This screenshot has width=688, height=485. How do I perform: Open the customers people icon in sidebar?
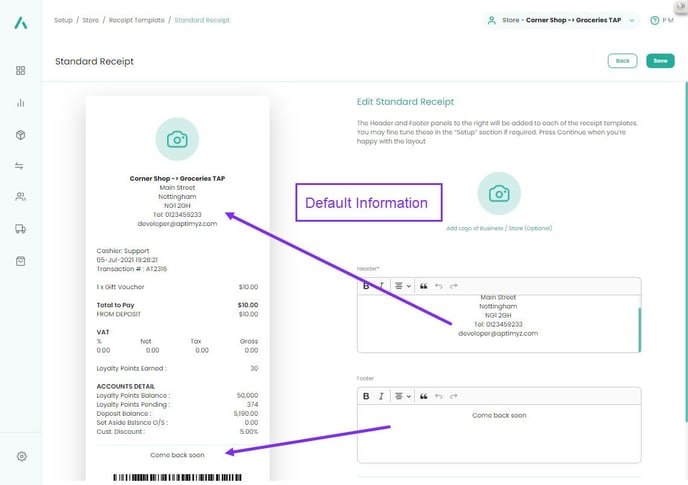(x=21, y=197)
